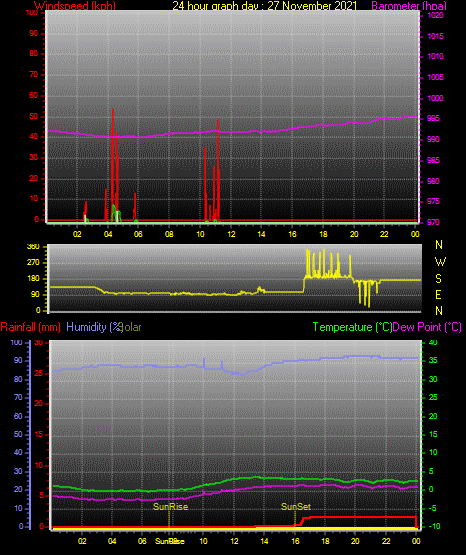Click the 995 value on barometer axis
The height and width of the screenshot is (555, 466).
(x=433, y=118)
